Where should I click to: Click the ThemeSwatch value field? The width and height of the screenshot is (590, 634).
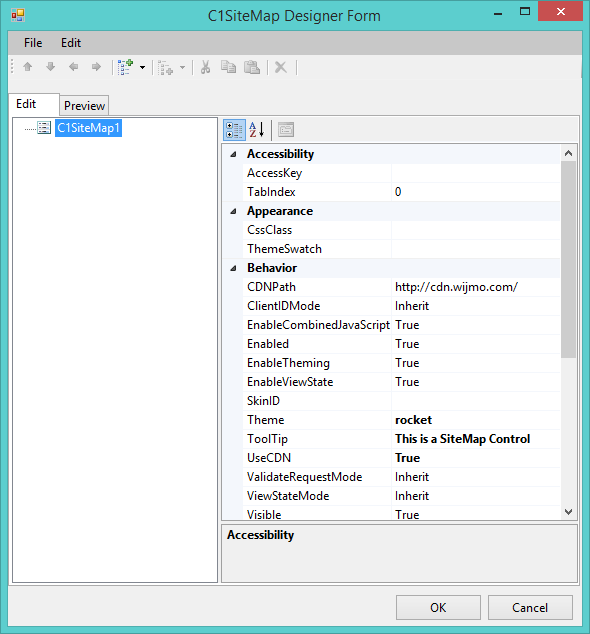(476, 249)
